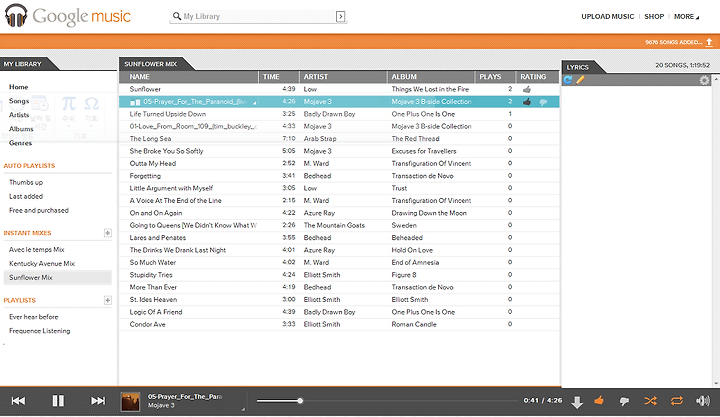Open Frequence Listening playlist
The height and width of the screenshot is (417, 720).
(x=39, y=331)
